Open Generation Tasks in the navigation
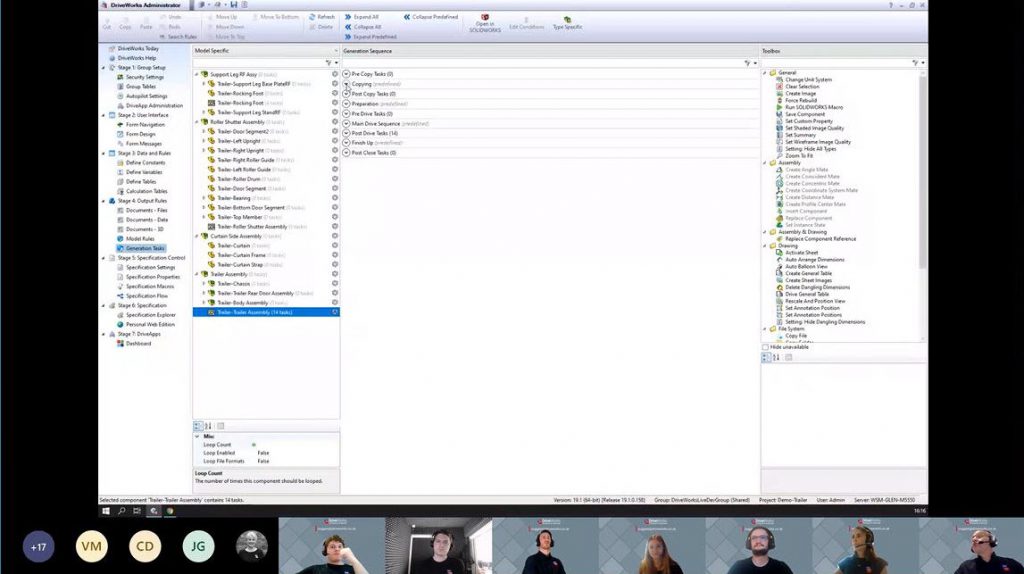The width and height of the screenshot is (1024, 574). (x=145, y=248)
